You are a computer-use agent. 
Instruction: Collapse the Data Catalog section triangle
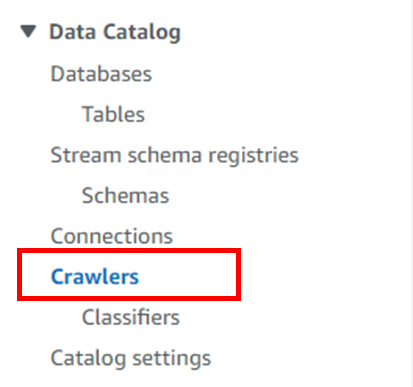pyautogui.click(x=28, y=32)
